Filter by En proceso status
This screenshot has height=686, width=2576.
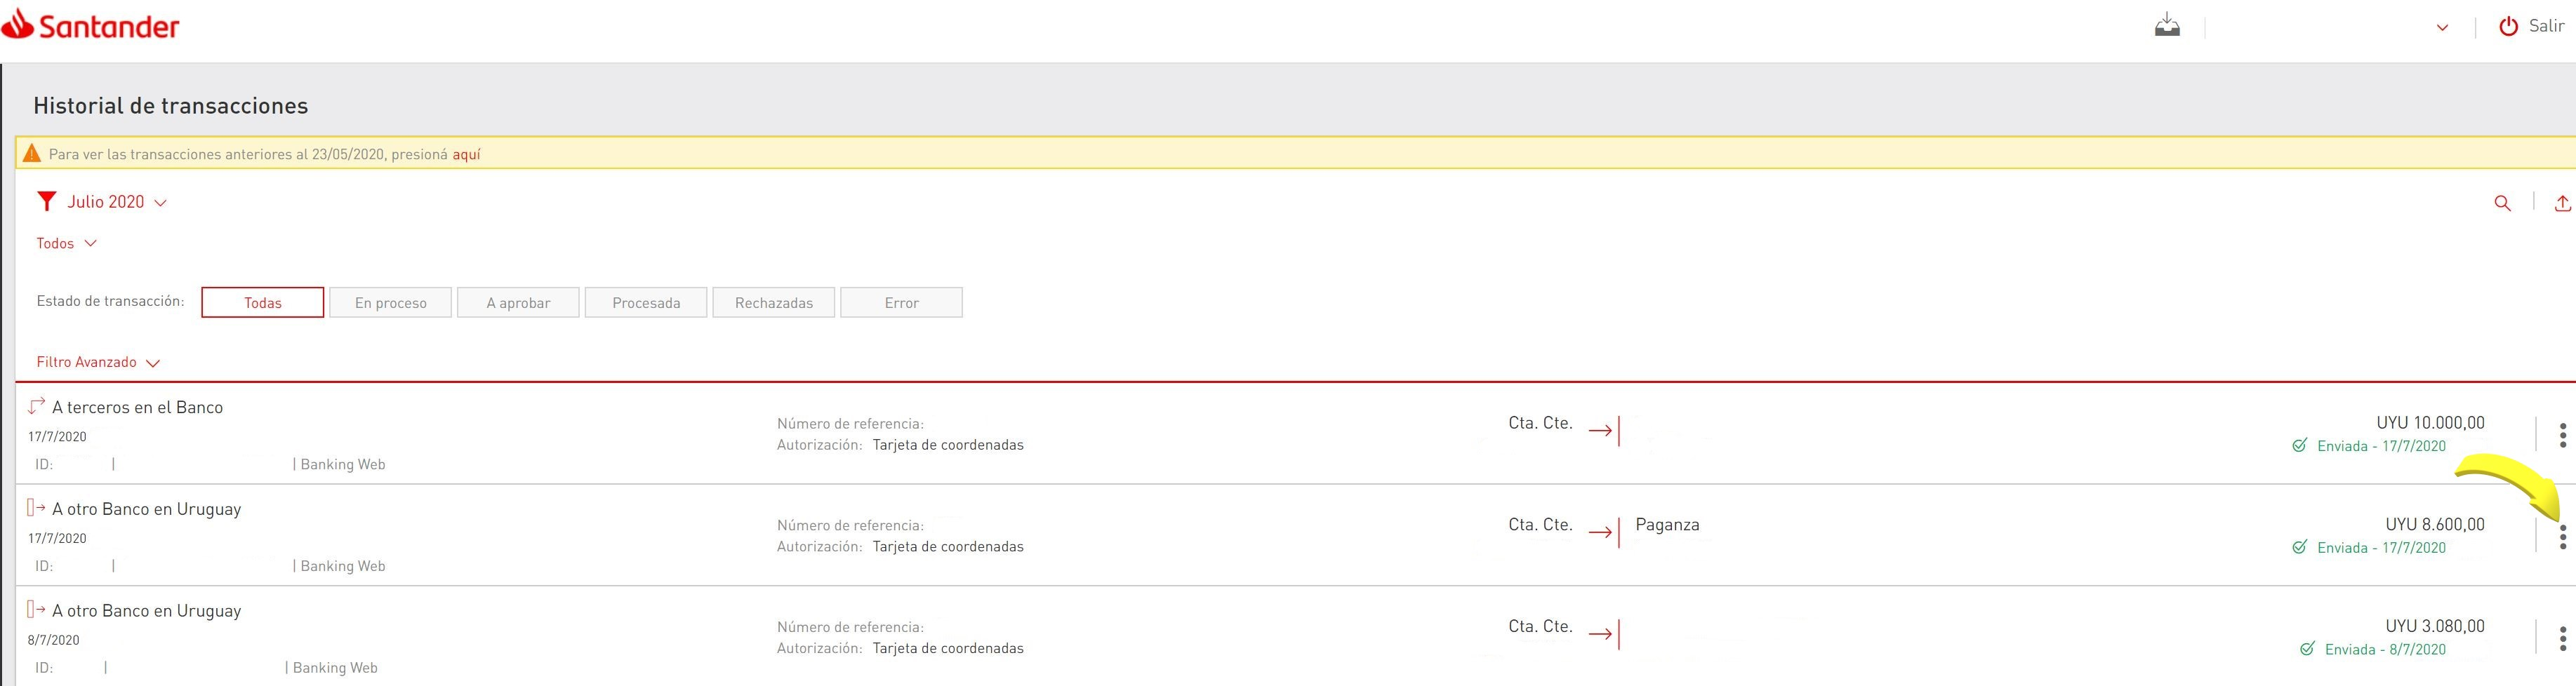pos(390,303)
